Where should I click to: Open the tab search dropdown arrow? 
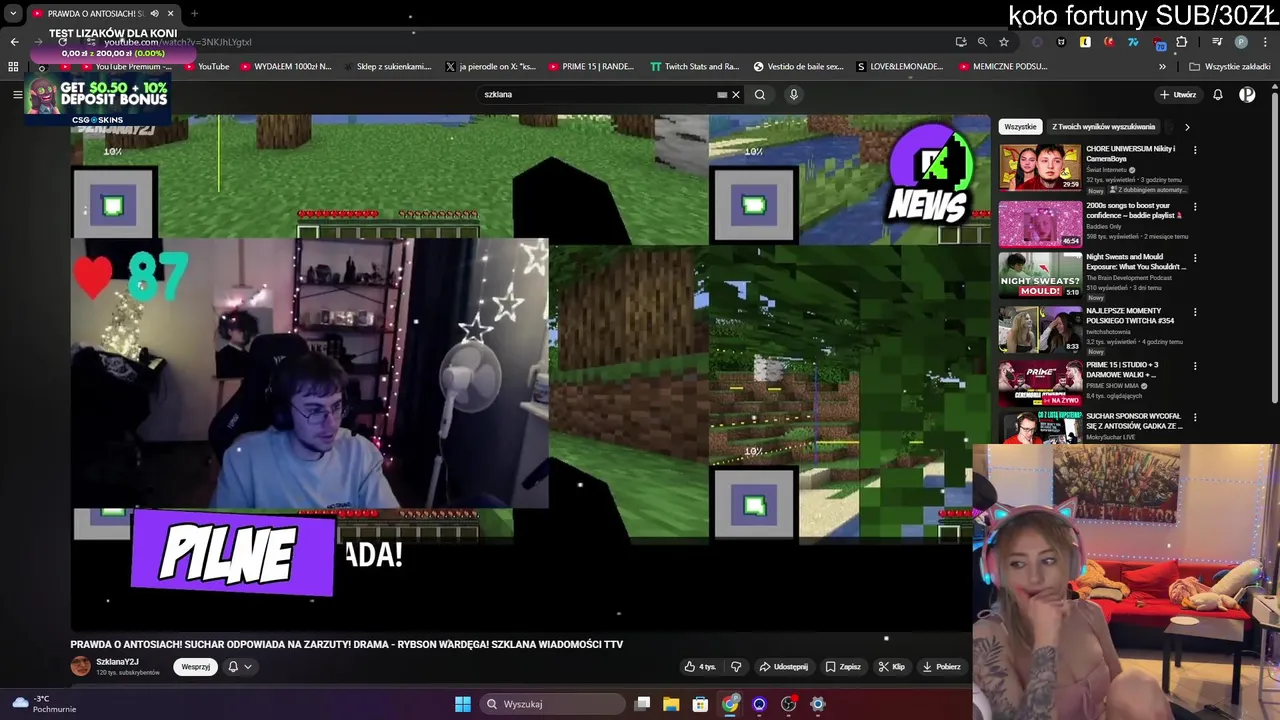13,14
